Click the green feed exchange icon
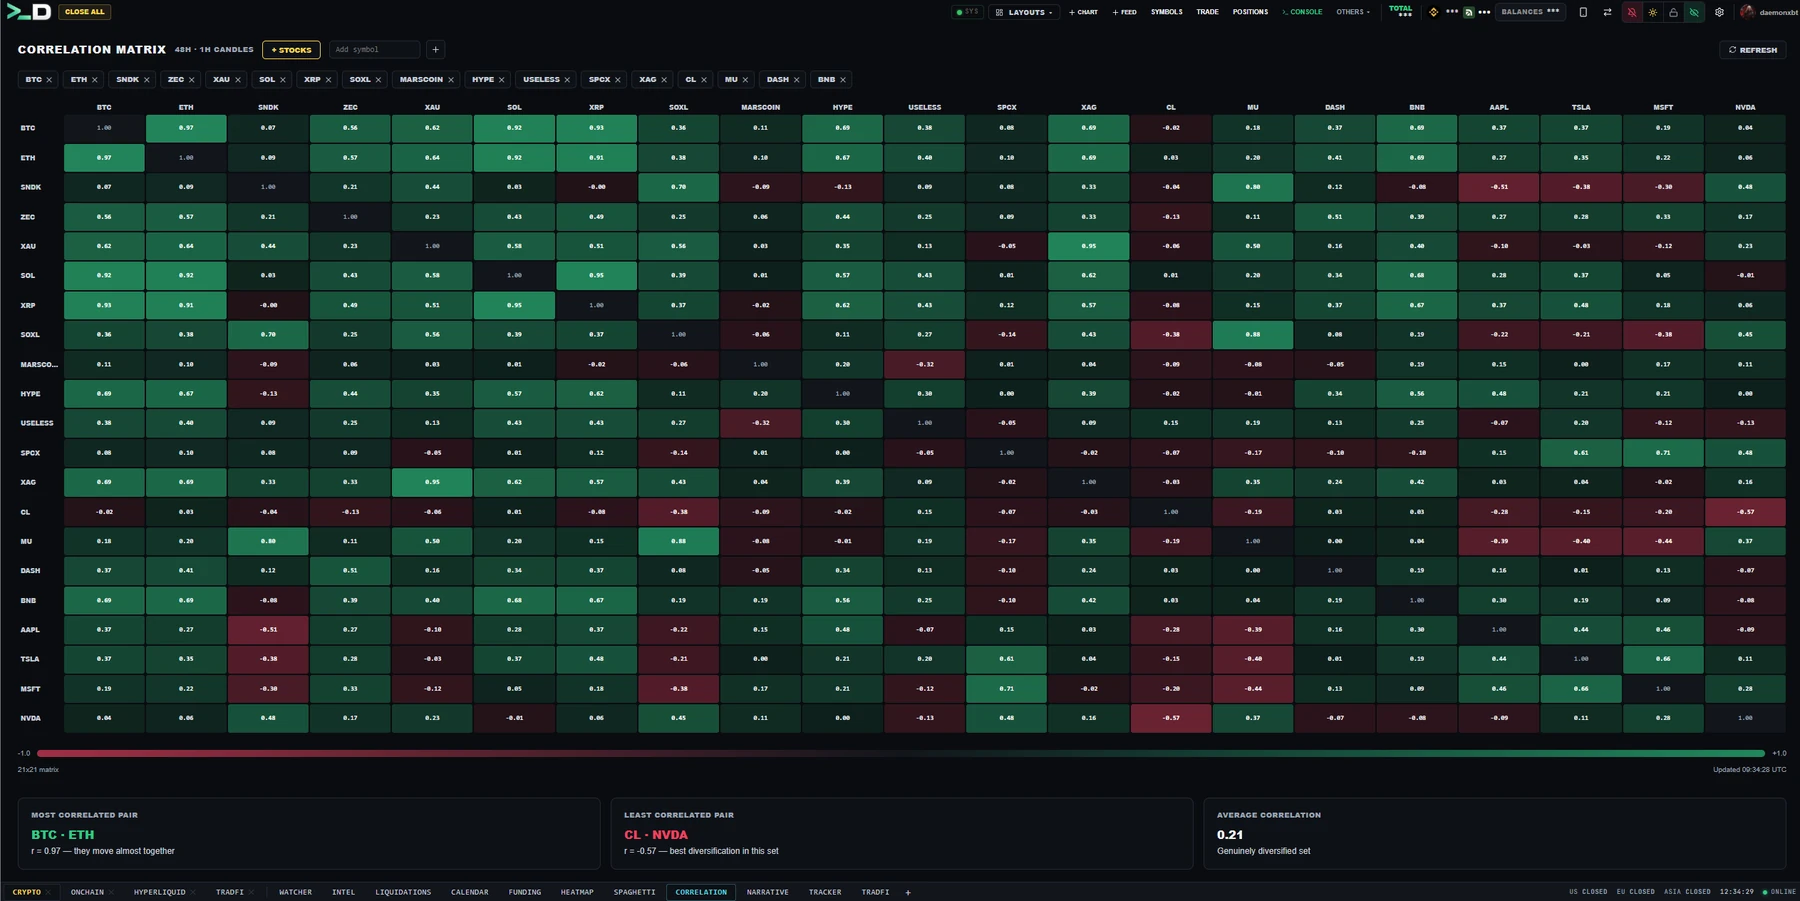Screen dimensions: 1800x901 (1469, 12)
